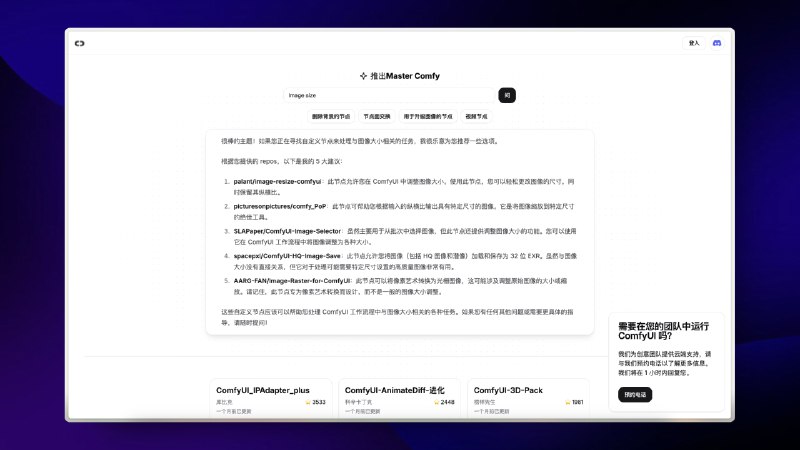Select the 删除背景的节点 suggestion chip

331,116
